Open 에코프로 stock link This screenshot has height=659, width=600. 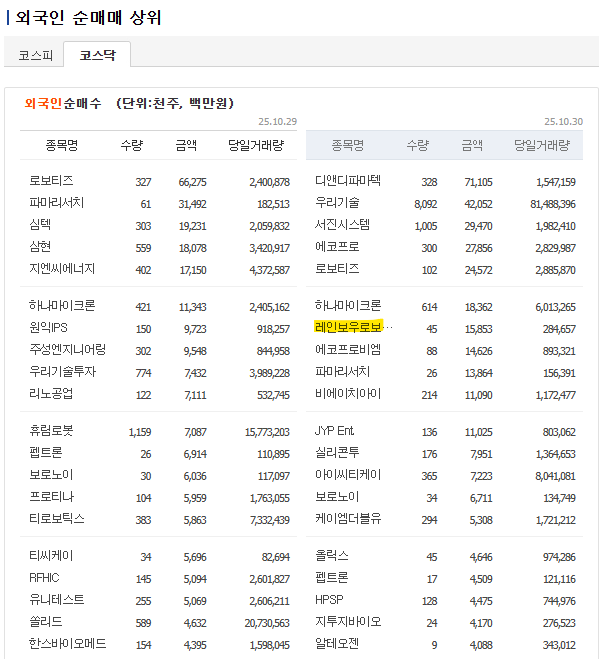(x=337, y=246)
